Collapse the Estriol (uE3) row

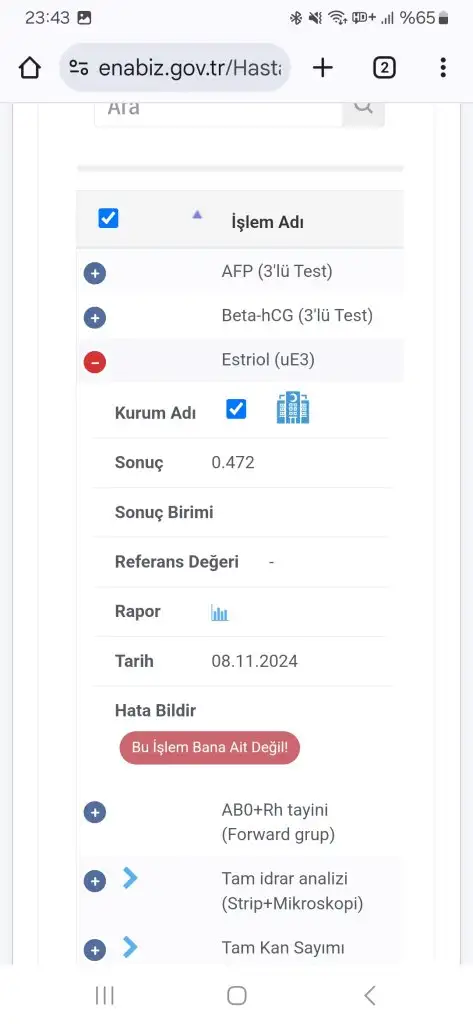tap(95, 362)
